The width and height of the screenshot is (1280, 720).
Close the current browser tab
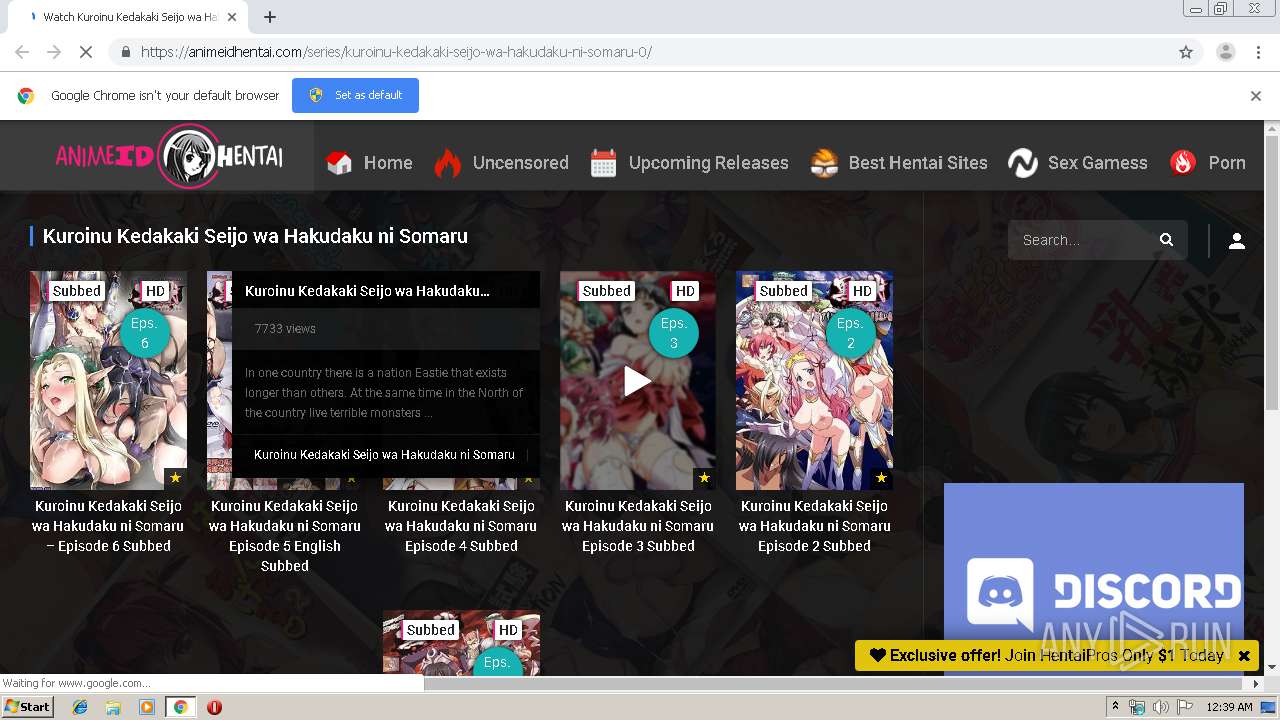[232, 17]
